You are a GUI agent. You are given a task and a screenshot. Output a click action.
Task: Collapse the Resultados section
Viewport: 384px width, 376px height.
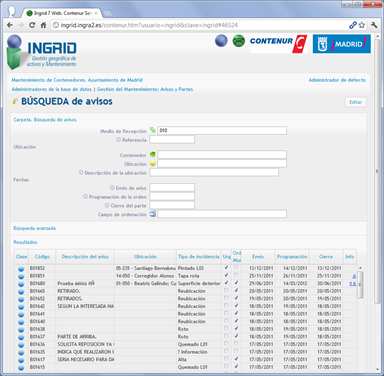[x=25, y=242]
